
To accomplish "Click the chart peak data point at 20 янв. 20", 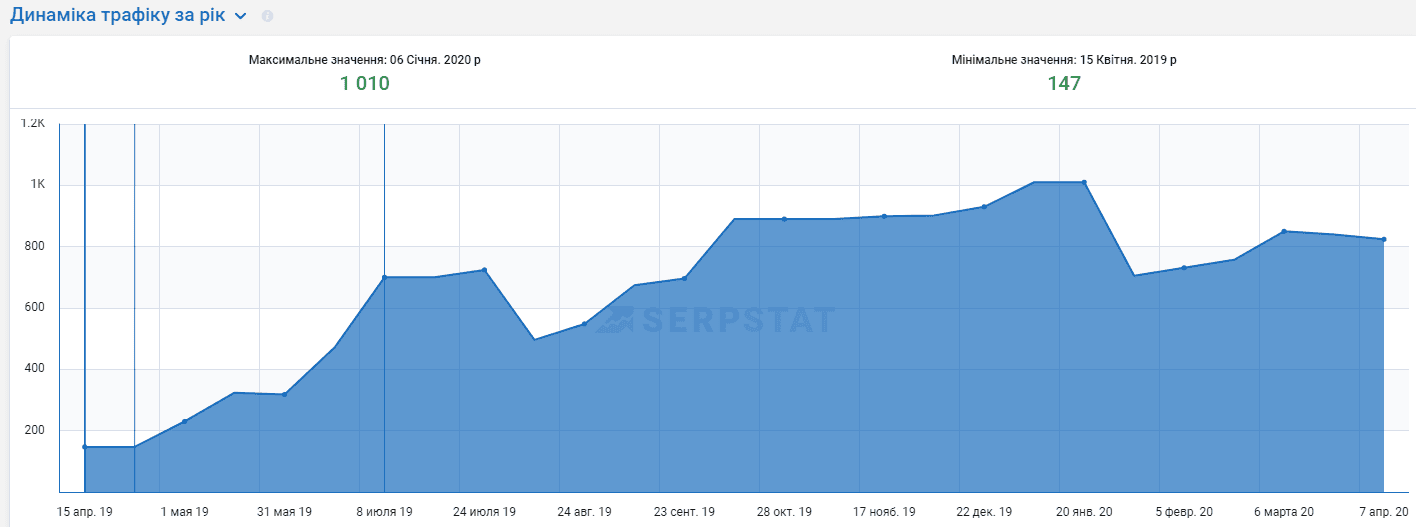I will [1084, 182].
